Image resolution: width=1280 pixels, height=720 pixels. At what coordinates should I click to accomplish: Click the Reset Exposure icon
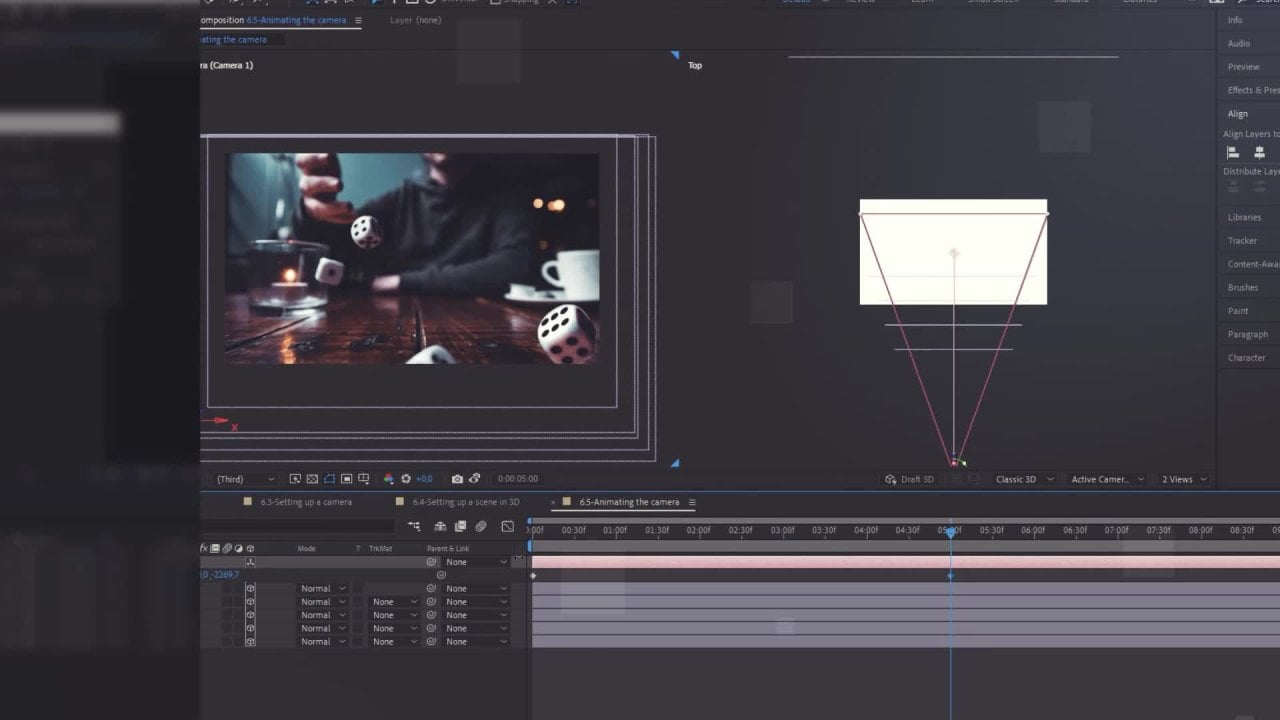point(406,479)
